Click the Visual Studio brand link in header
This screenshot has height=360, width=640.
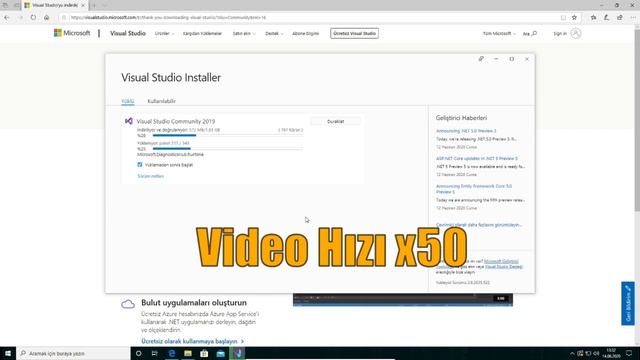128,33
